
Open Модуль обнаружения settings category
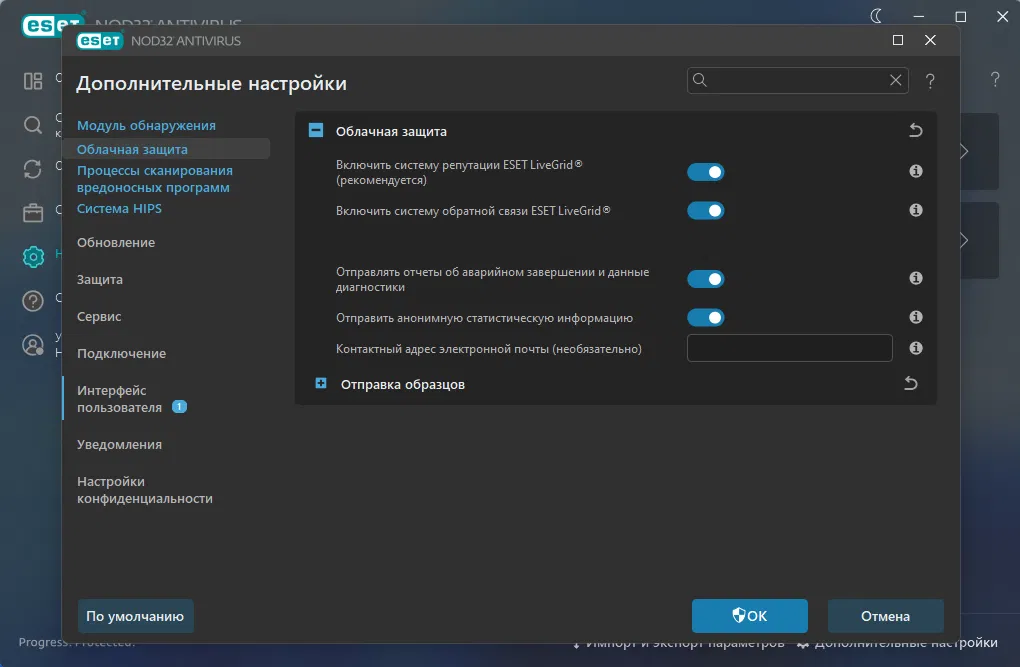pyautogui.click(x=146, y=126)
